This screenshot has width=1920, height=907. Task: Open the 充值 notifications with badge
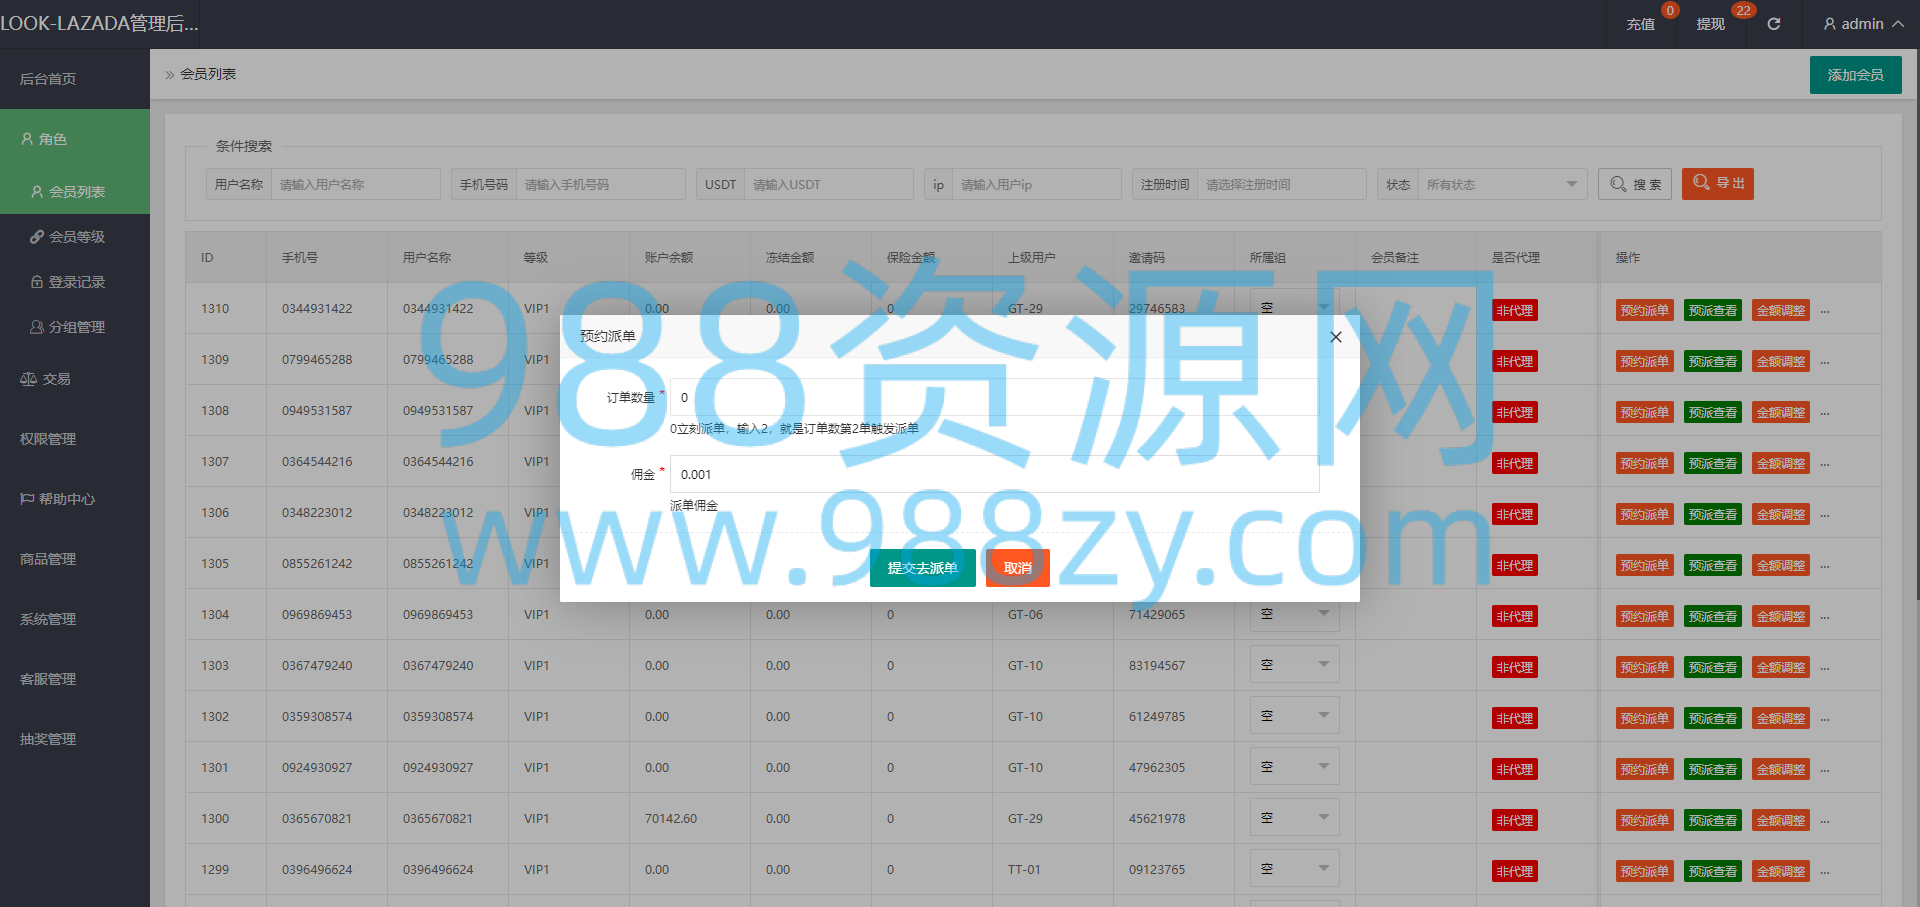coord(1641,24)
